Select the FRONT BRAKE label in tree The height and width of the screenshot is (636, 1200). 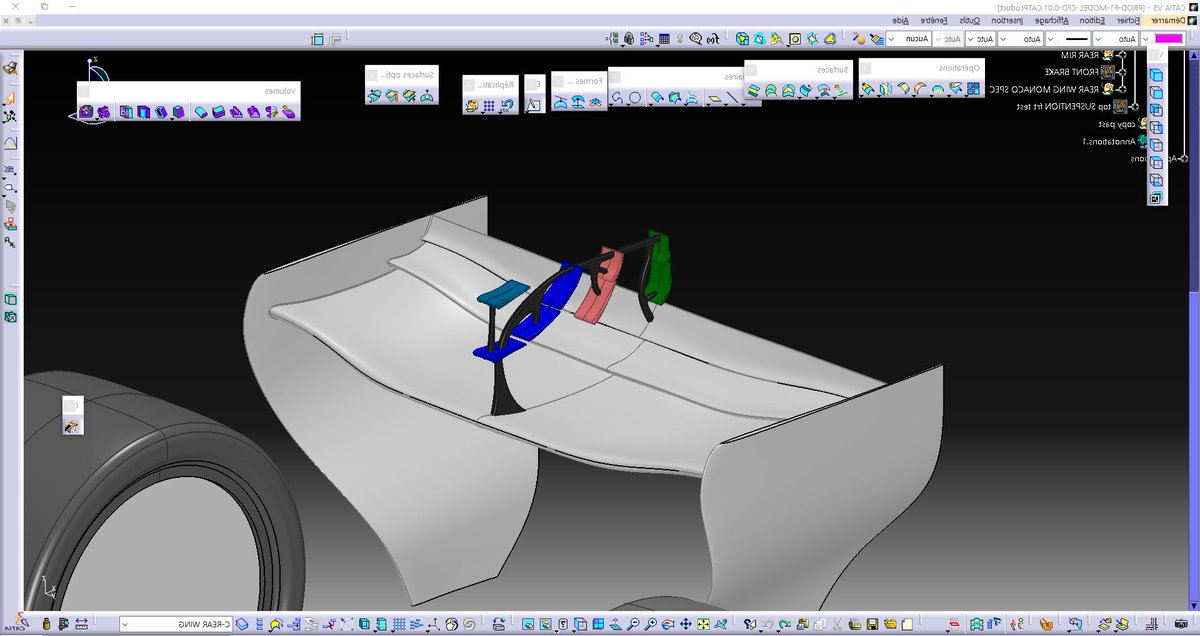(1071, 72)
